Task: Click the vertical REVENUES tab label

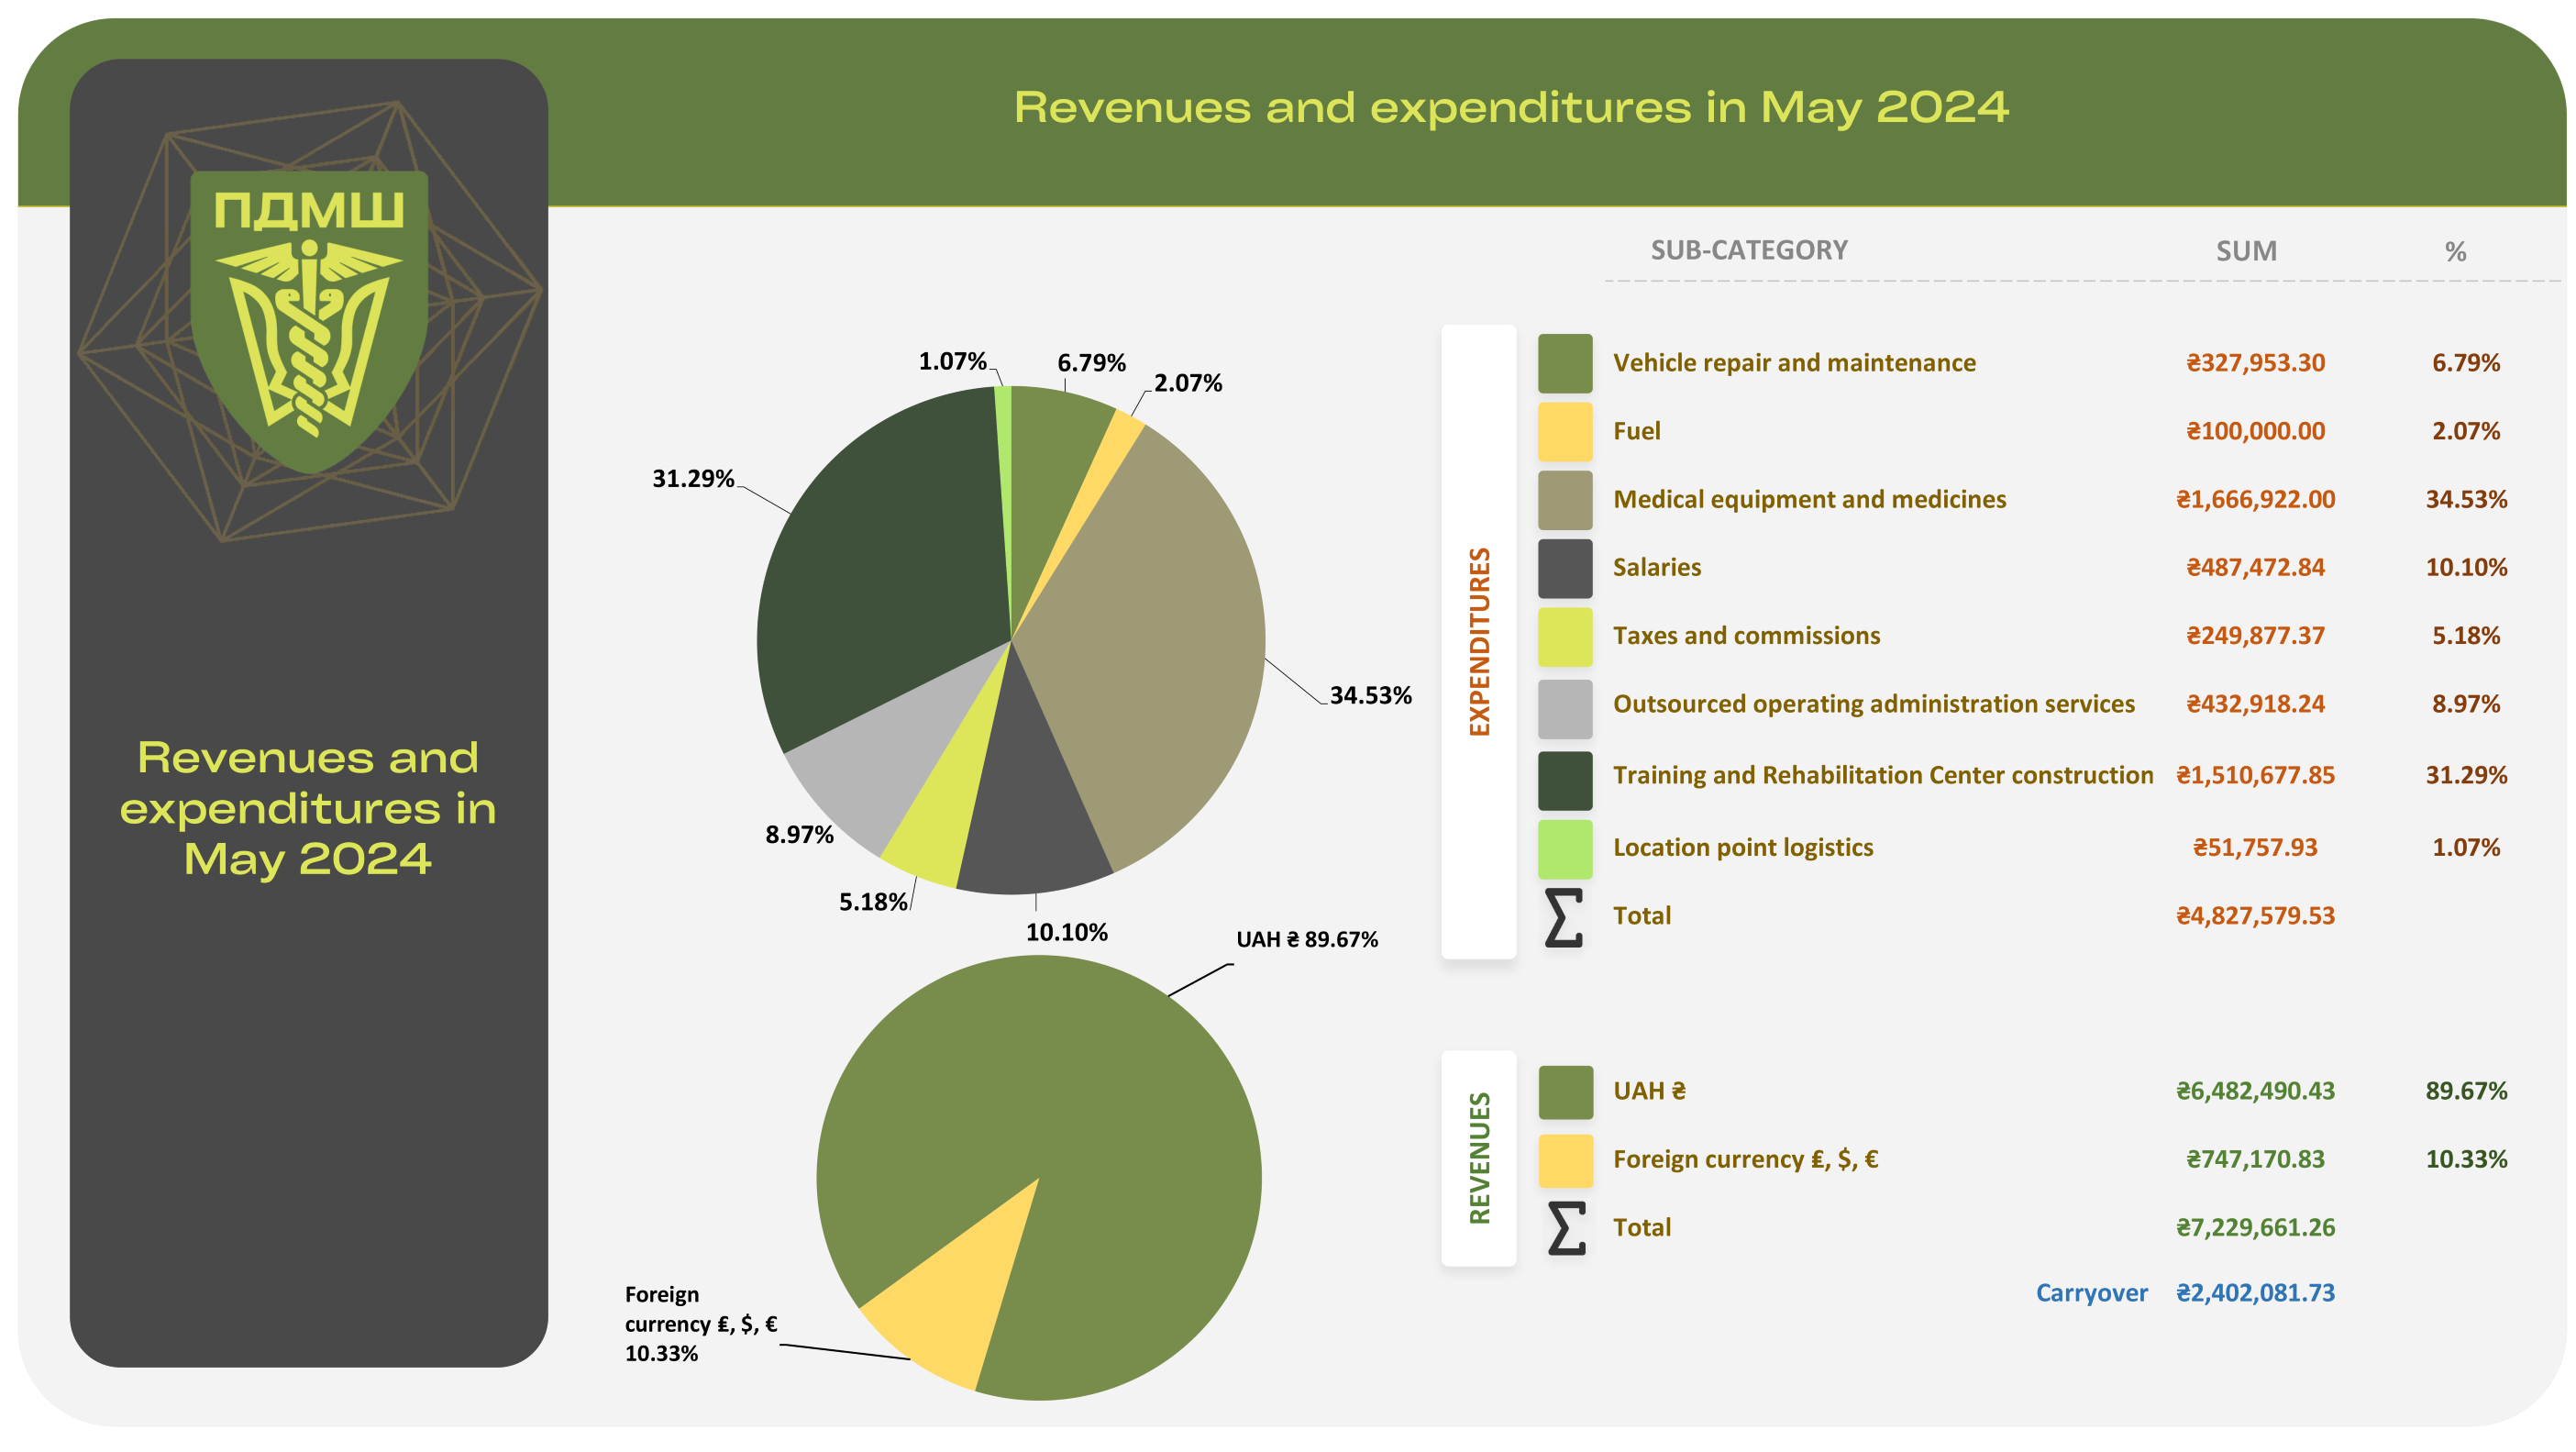Action: (1479, 1158)
